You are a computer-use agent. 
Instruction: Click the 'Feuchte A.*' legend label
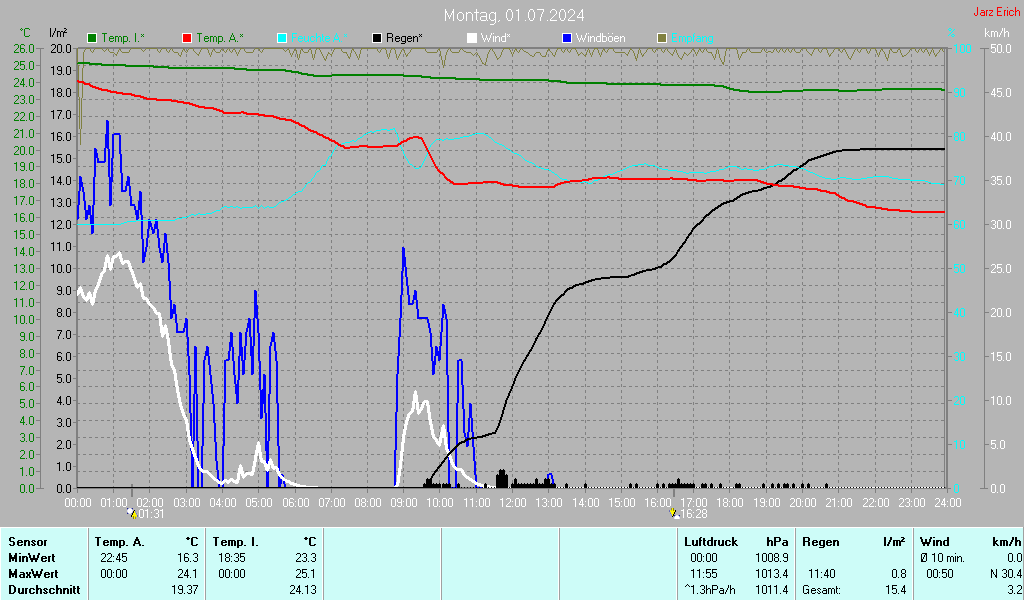tap(319, 38)
